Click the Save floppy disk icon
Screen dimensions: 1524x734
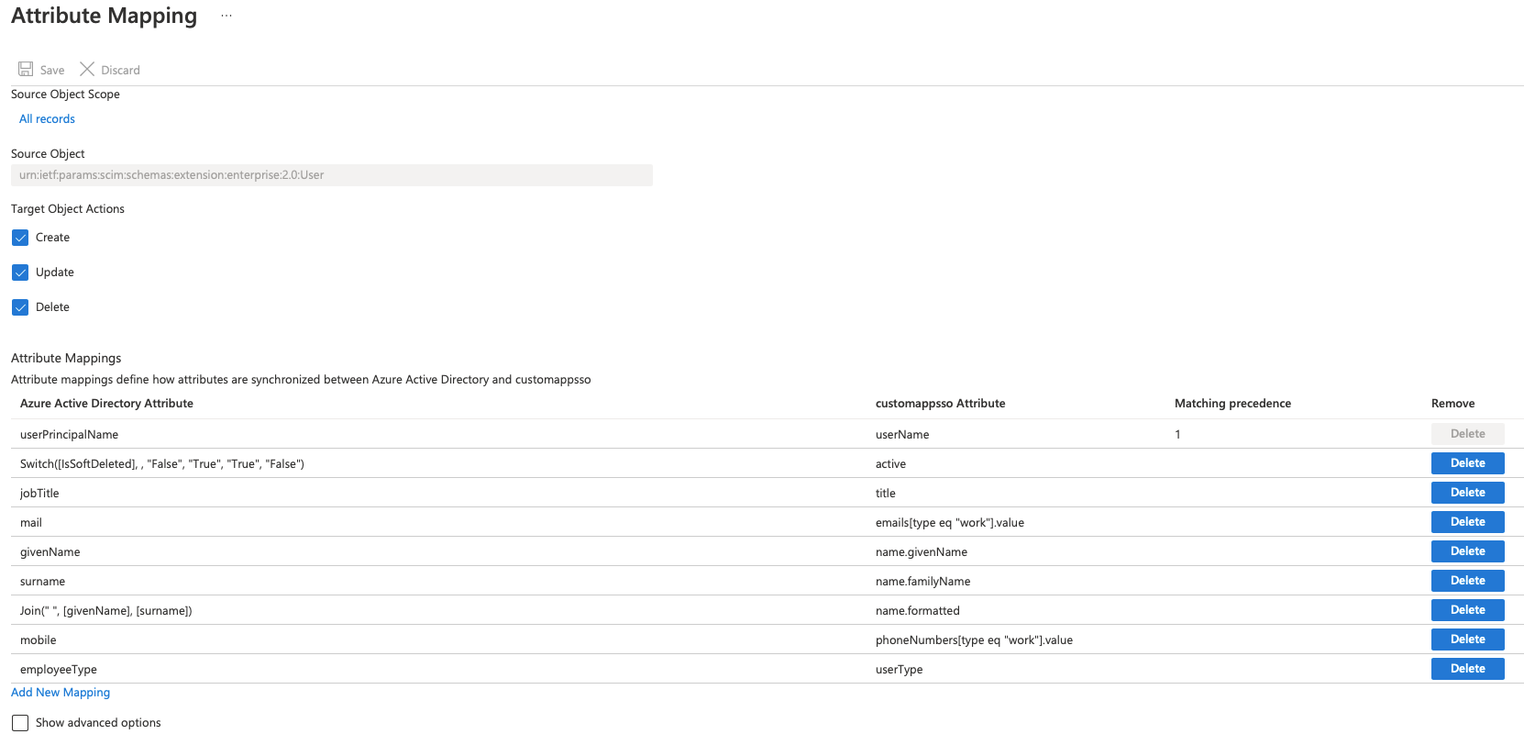[26, 69]
